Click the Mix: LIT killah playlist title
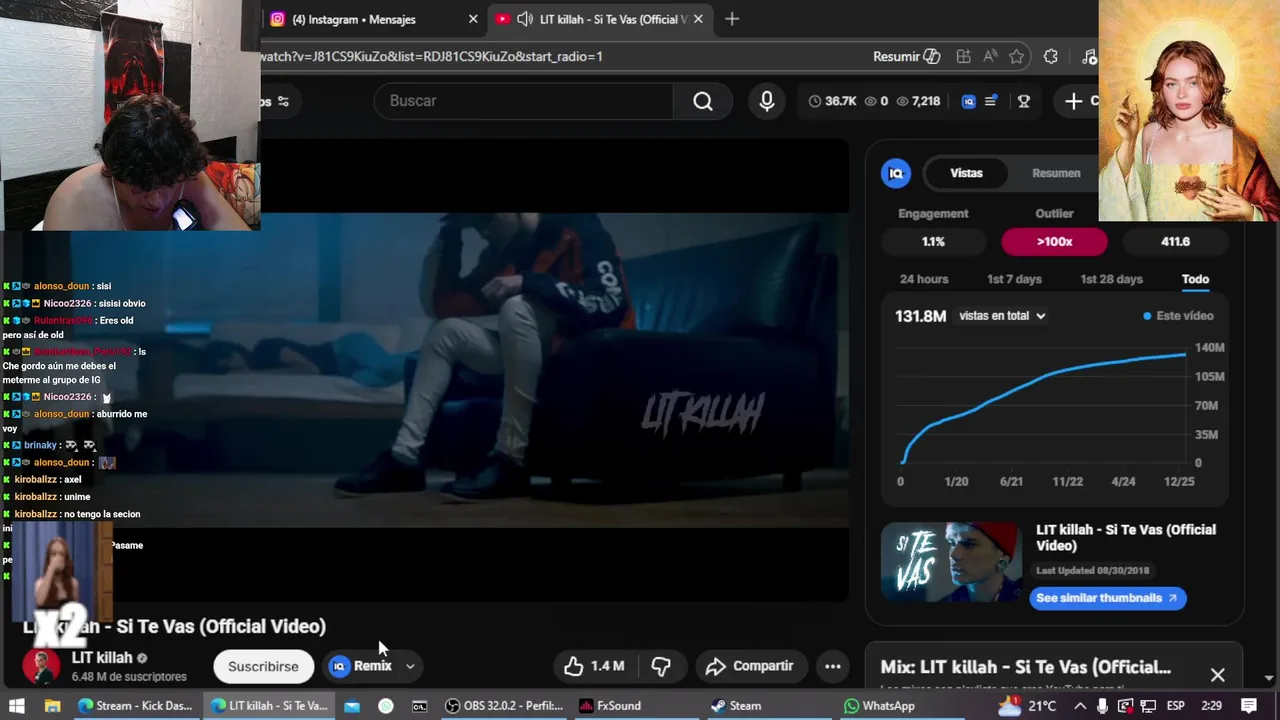Image resolution: width=1280 pixels, height=720 pixels. click(1025, 667)
